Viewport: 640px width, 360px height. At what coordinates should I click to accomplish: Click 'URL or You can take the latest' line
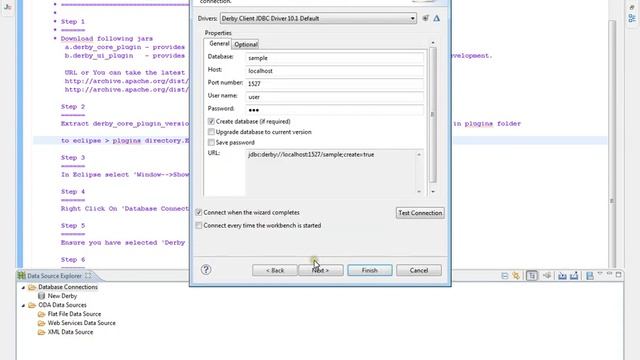(125, 73)
